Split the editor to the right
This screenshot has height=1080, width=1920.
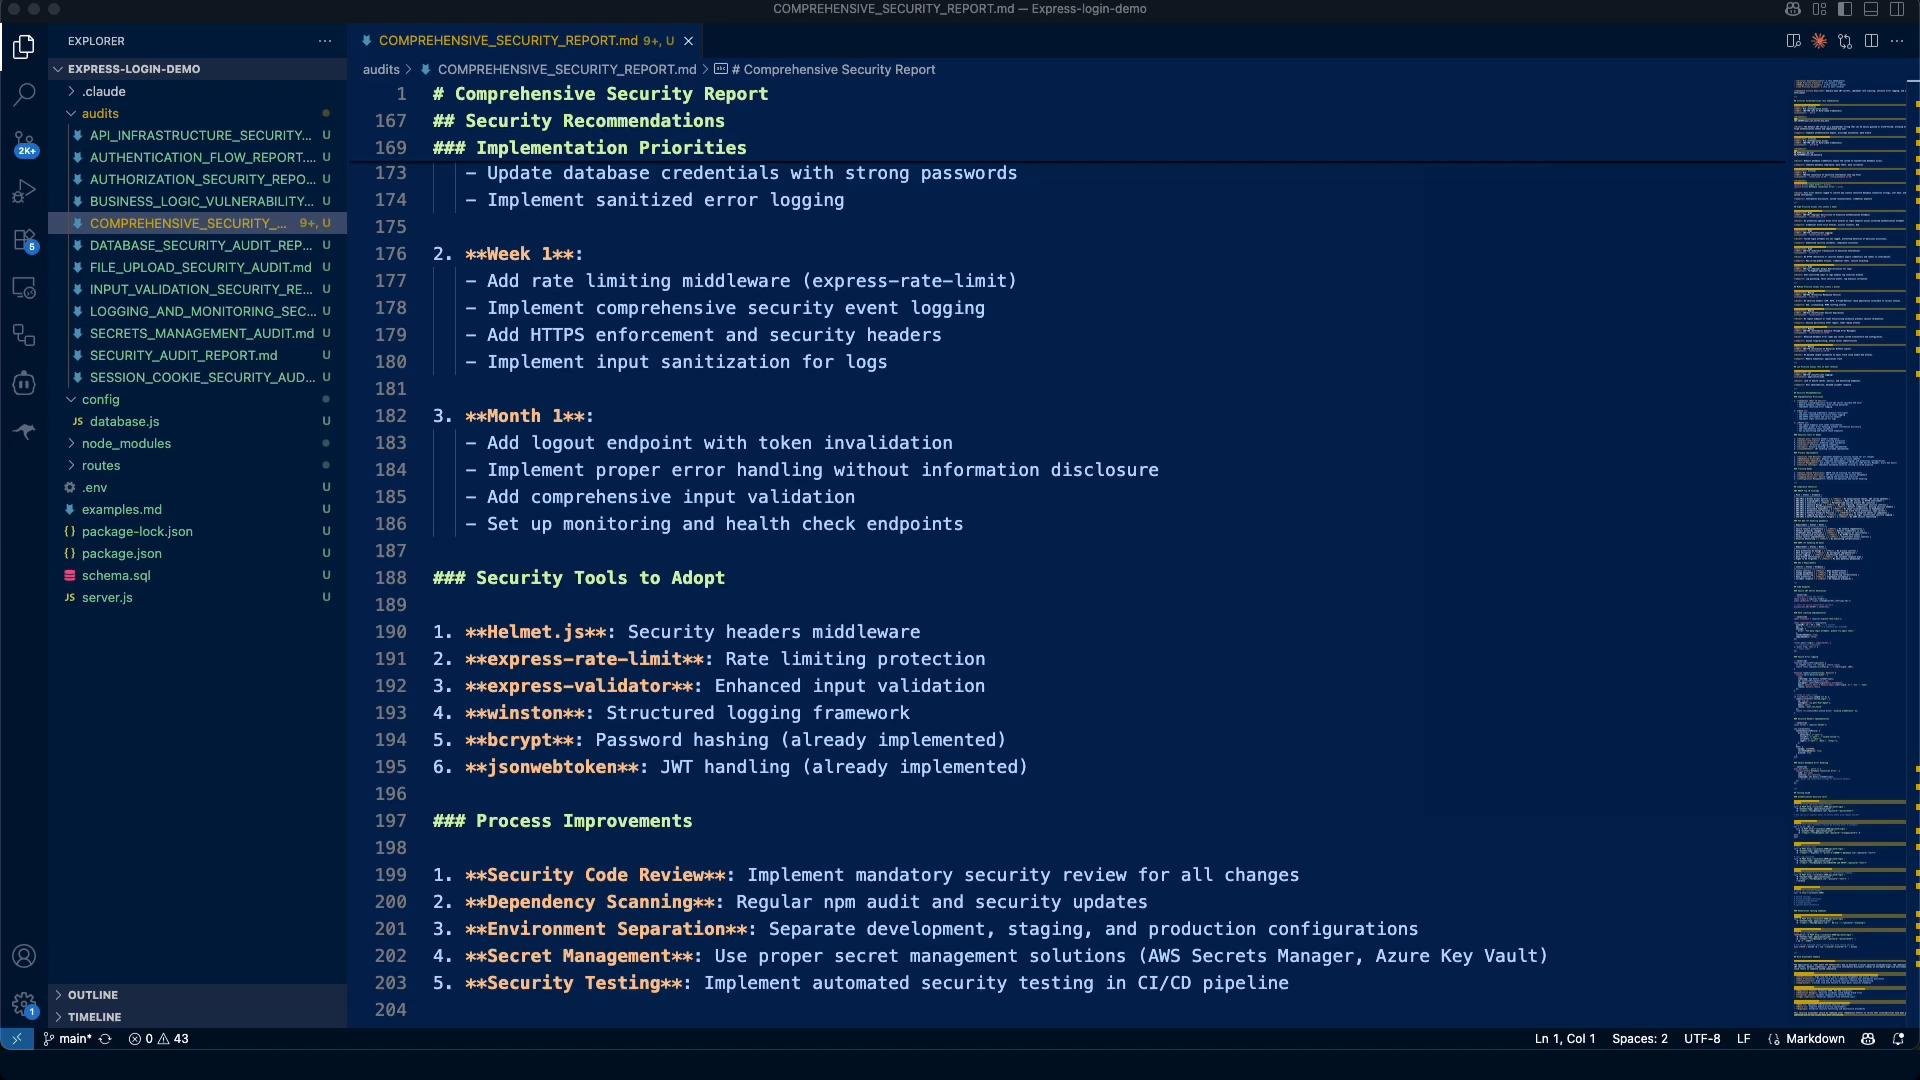pos(1871,41)
